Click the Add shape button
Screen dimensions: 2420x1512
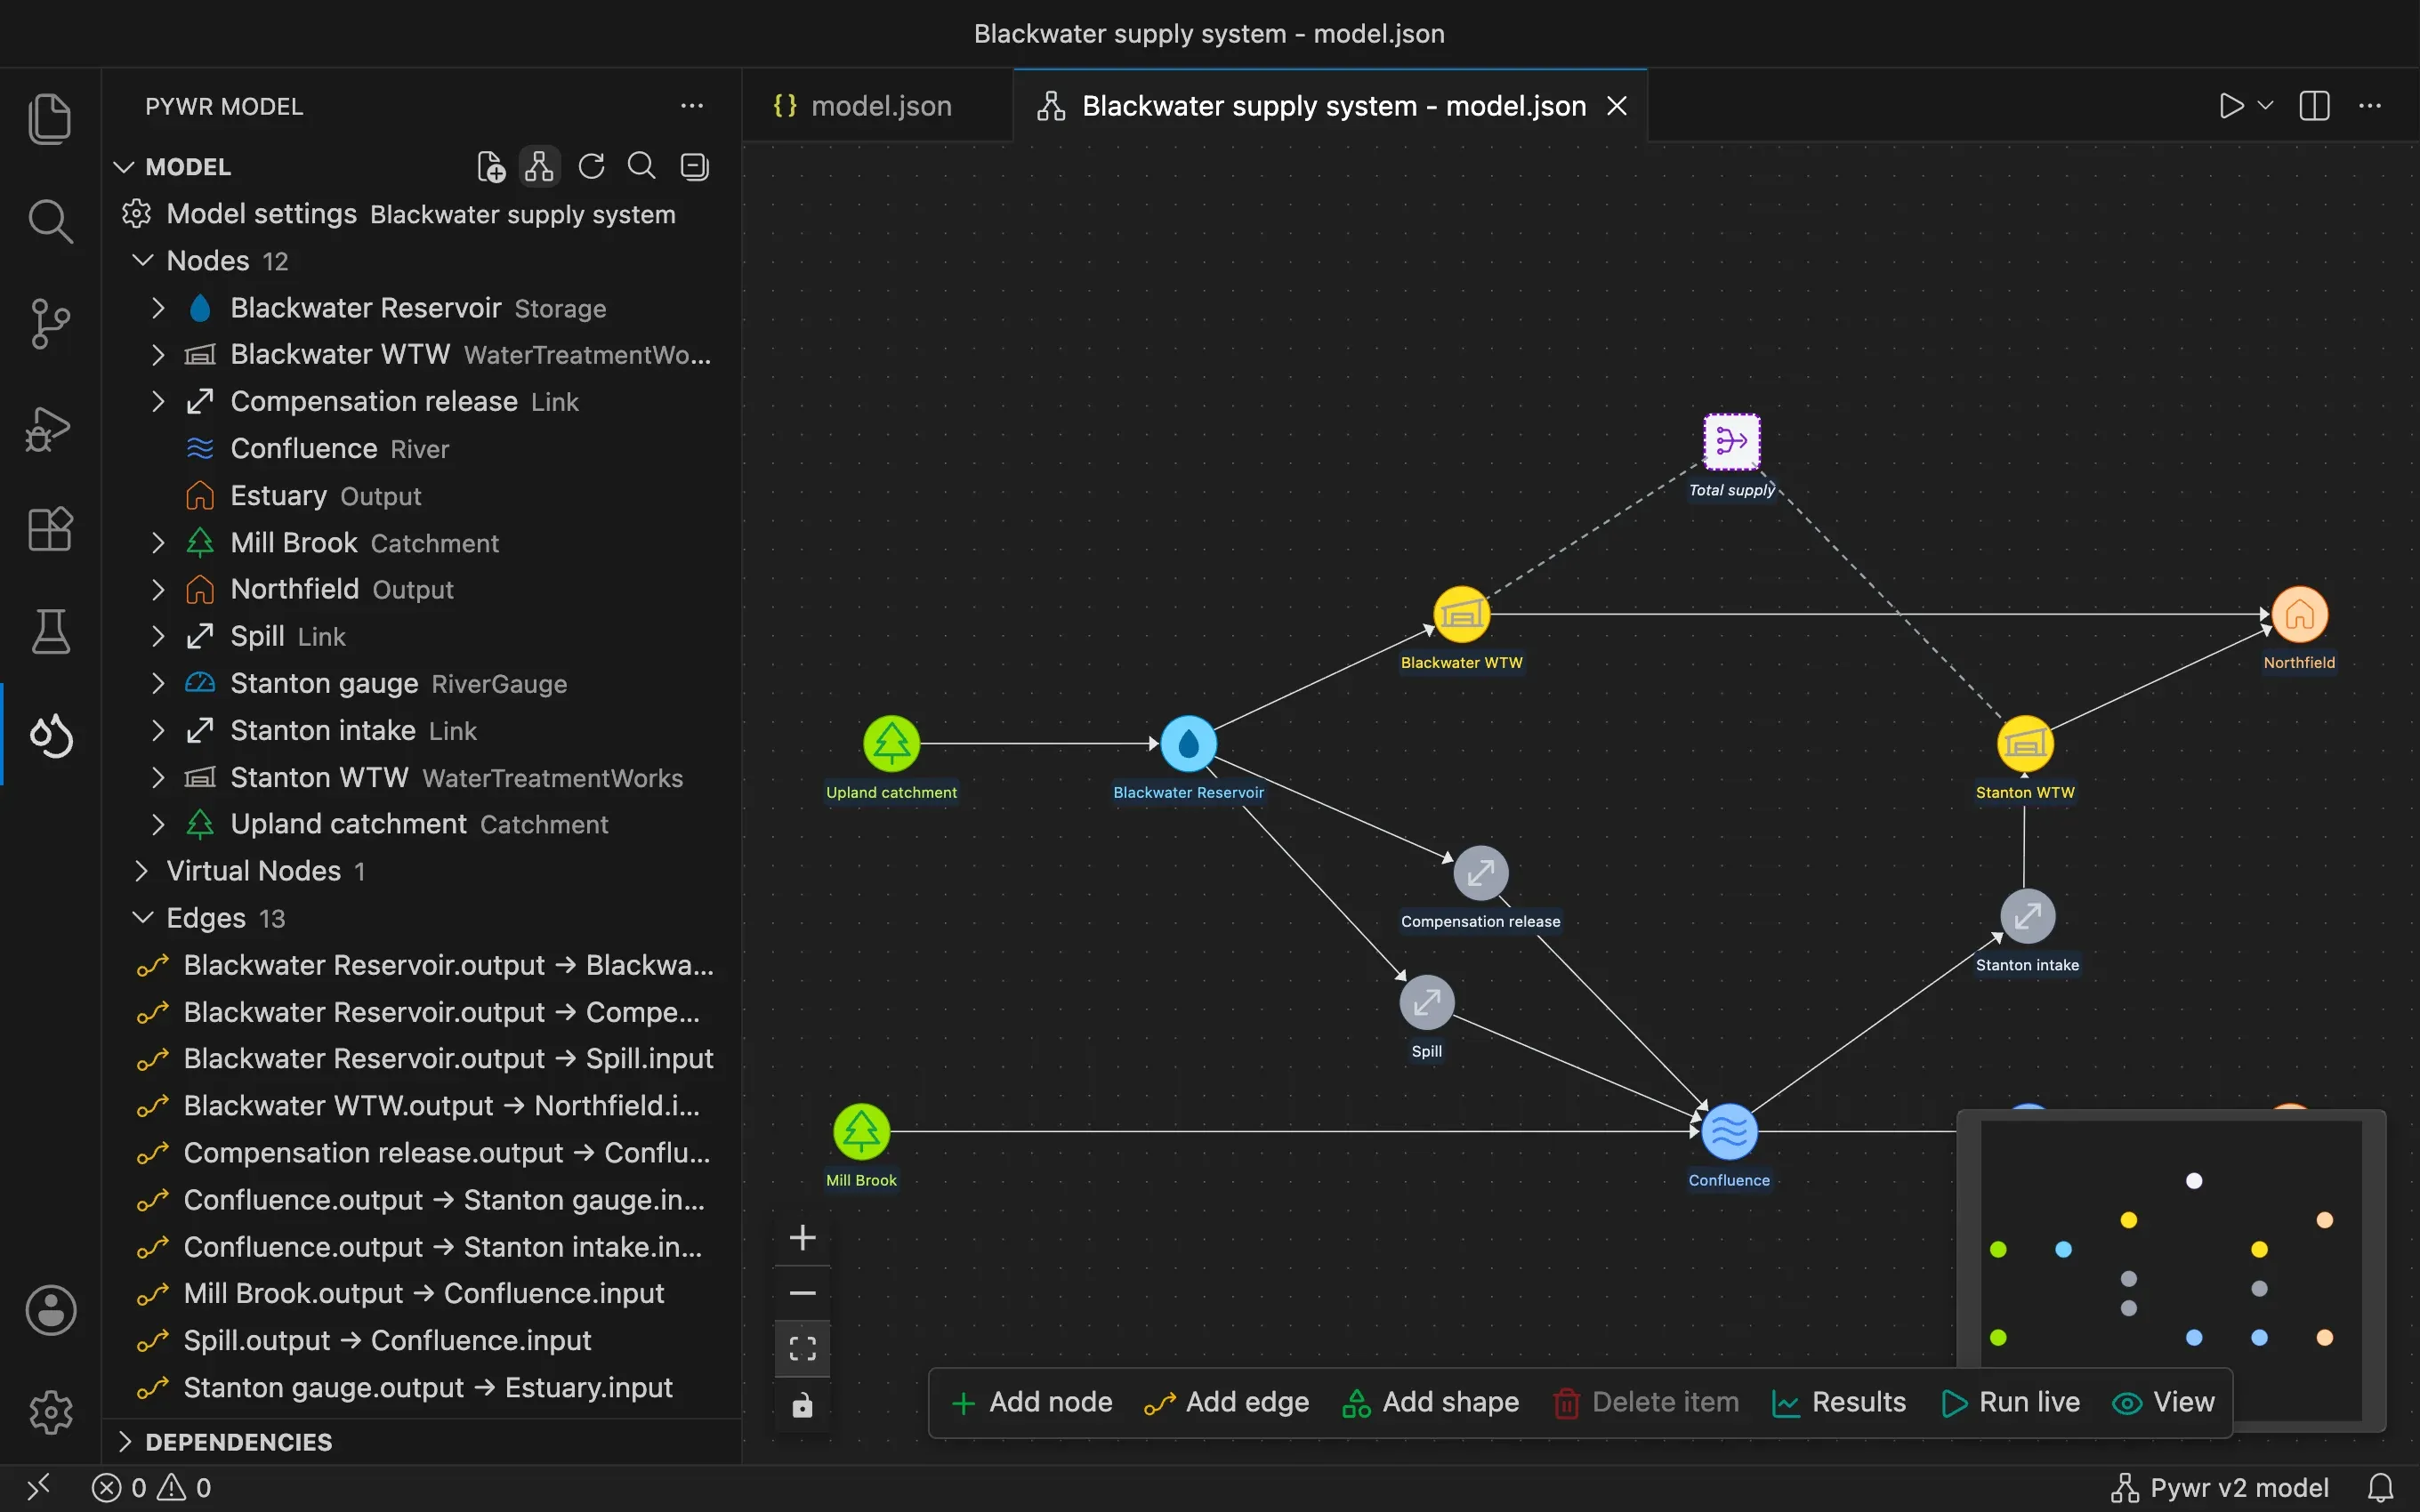(1431, 1402)
